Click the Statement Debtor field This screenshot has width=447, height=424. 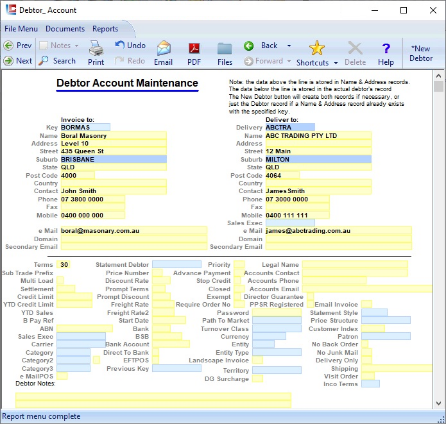[177, 264]
